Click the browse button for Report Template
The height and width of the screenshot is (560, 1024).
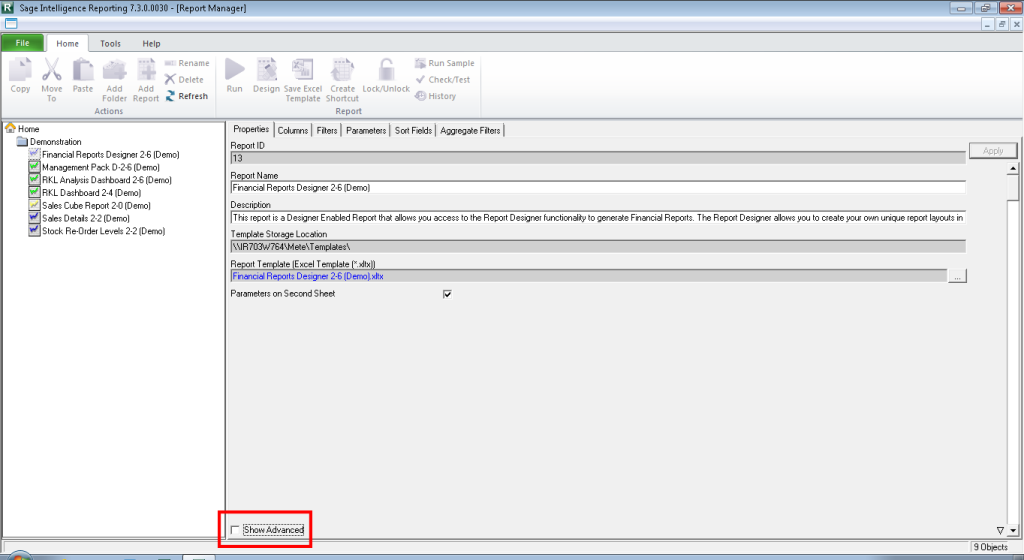click(957, 277)
